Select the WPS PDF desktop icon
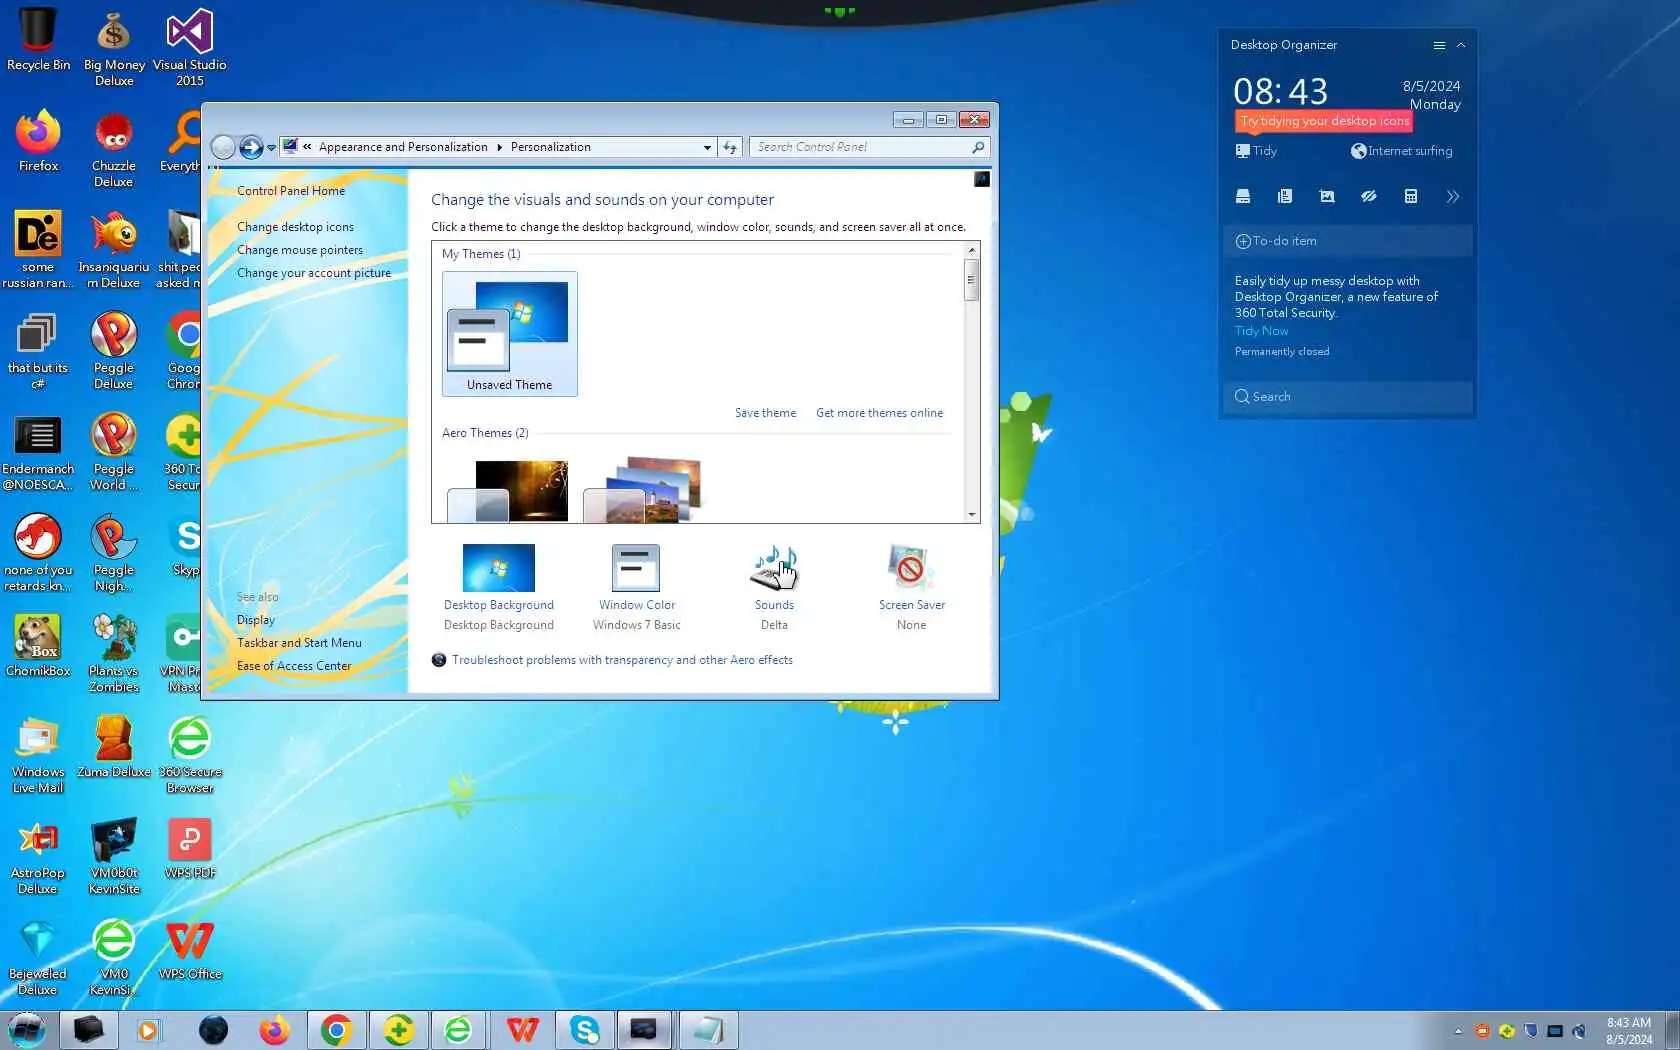 click(x=190, y=849)
